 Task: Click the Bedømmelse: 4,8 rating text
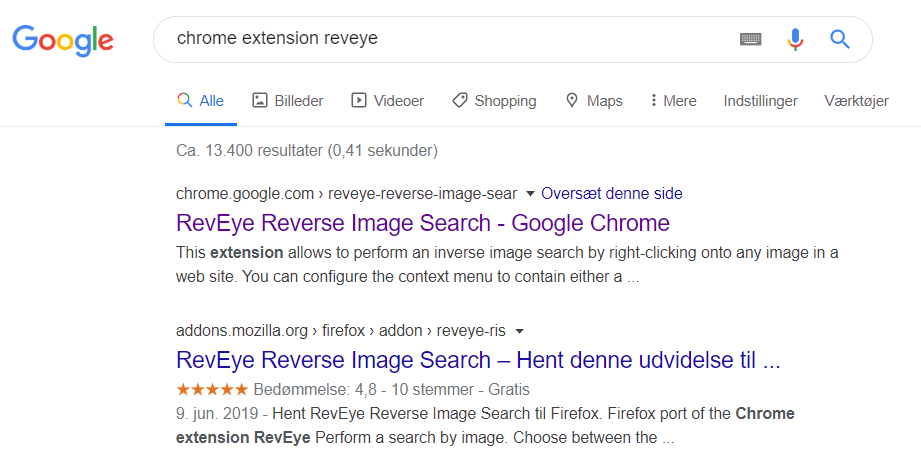click(x=315, y=389)
